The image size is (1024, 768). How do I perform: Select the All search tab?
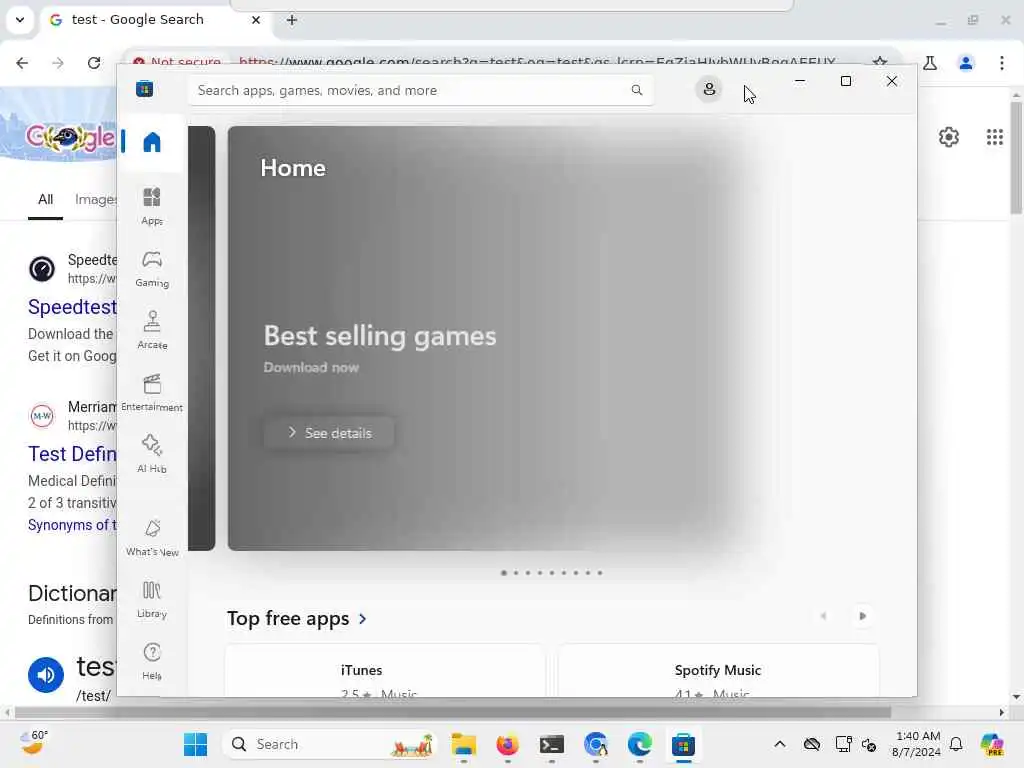[45, 199]
